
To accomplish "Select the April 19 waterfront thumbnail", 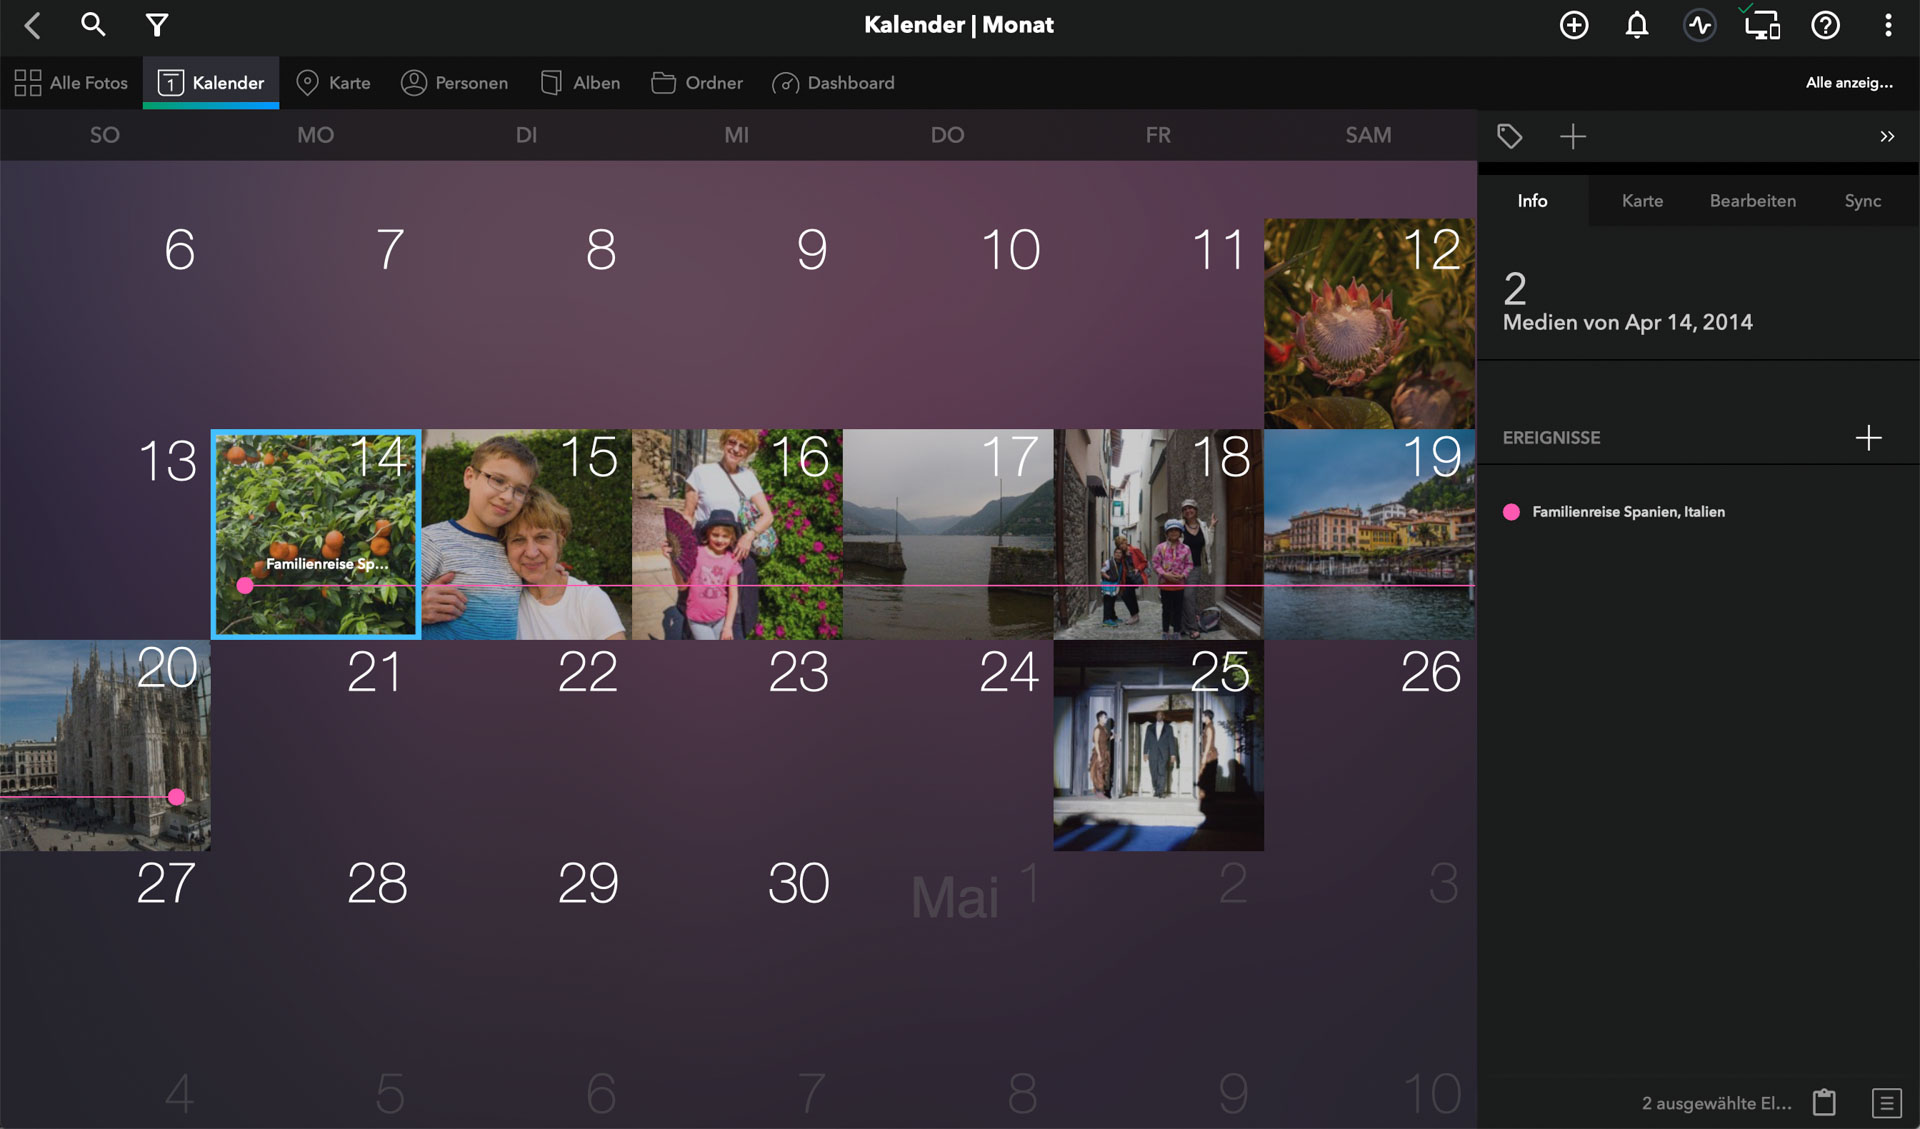I will point(1369,534).
